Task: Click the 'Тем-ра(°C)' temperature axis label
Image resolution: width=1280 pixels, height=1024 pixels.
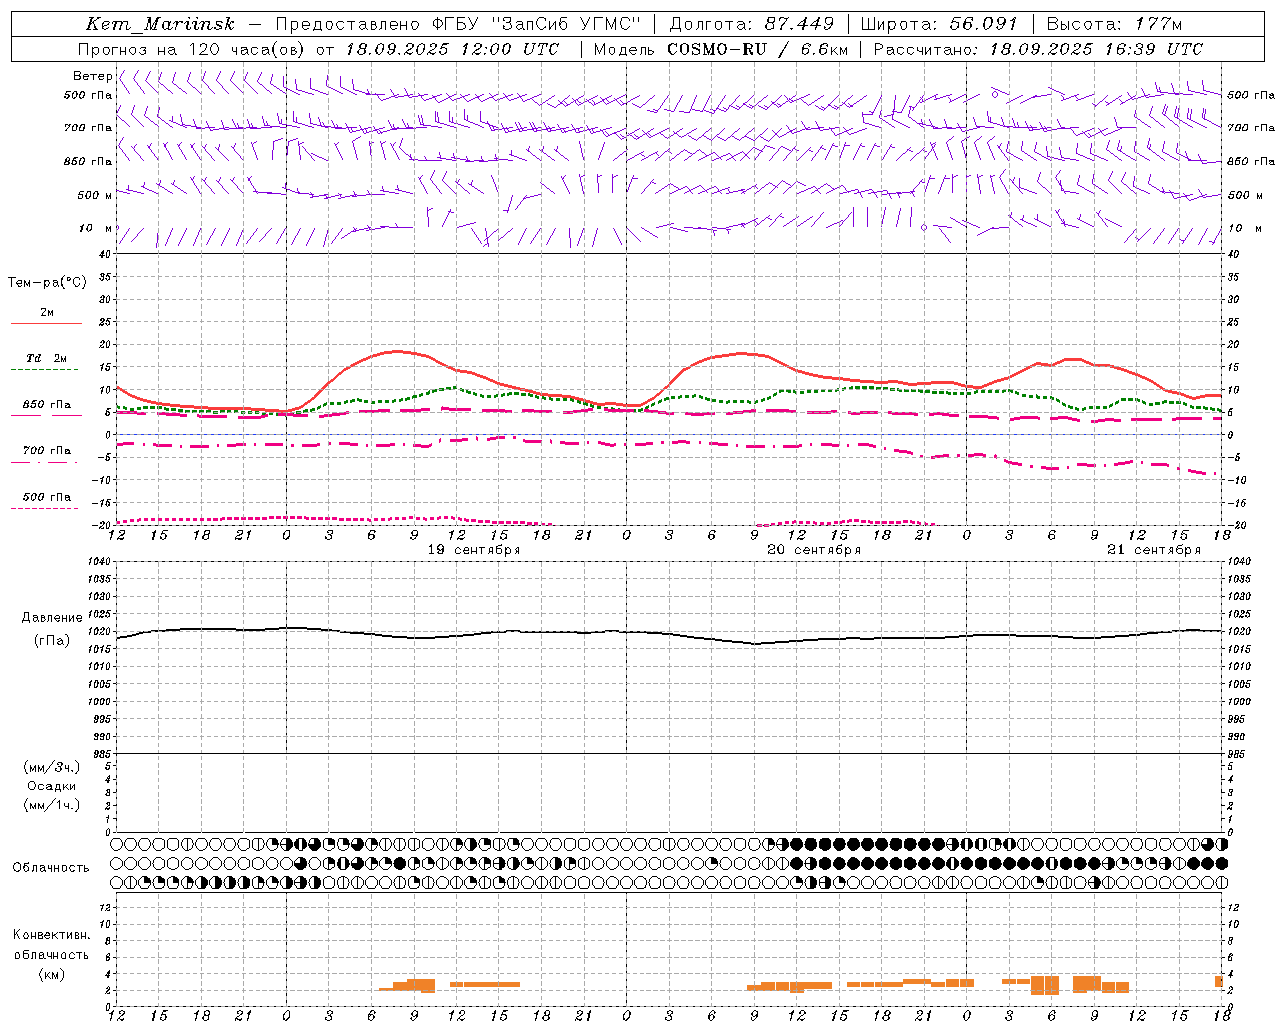Action: (x=47, y=283)
